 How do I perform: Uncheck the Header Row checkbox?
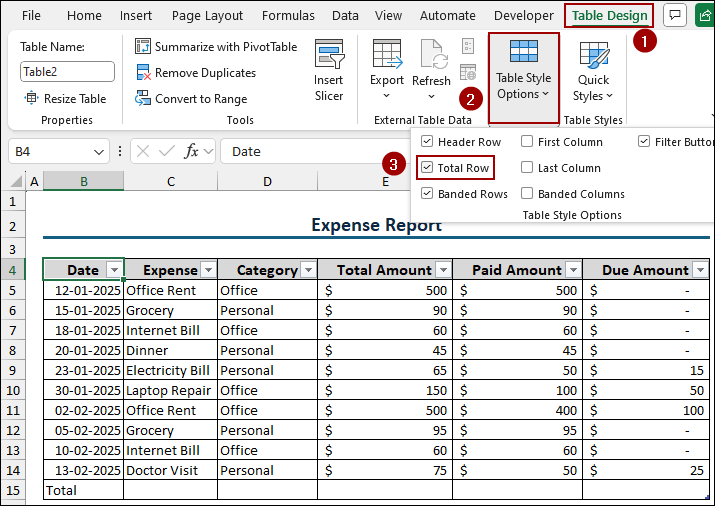pyautogui.click(x=427, y=142)
